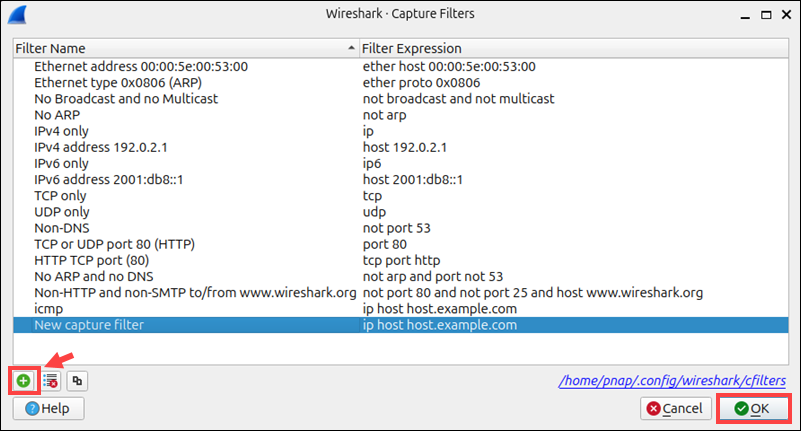Click expression 'tcp port http'
The height and width of the screenshot is (431, 801).
pos(402,260)
